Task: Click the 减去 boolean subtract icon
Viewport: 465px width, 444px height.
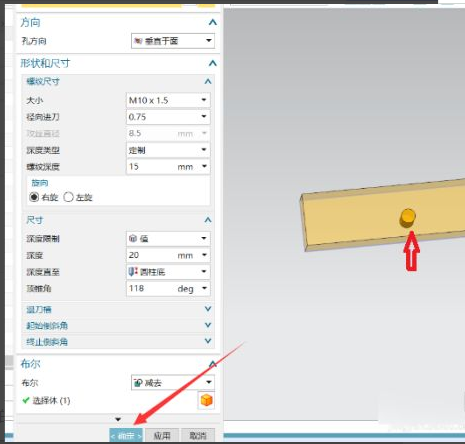Action: [x=138, y=383]
